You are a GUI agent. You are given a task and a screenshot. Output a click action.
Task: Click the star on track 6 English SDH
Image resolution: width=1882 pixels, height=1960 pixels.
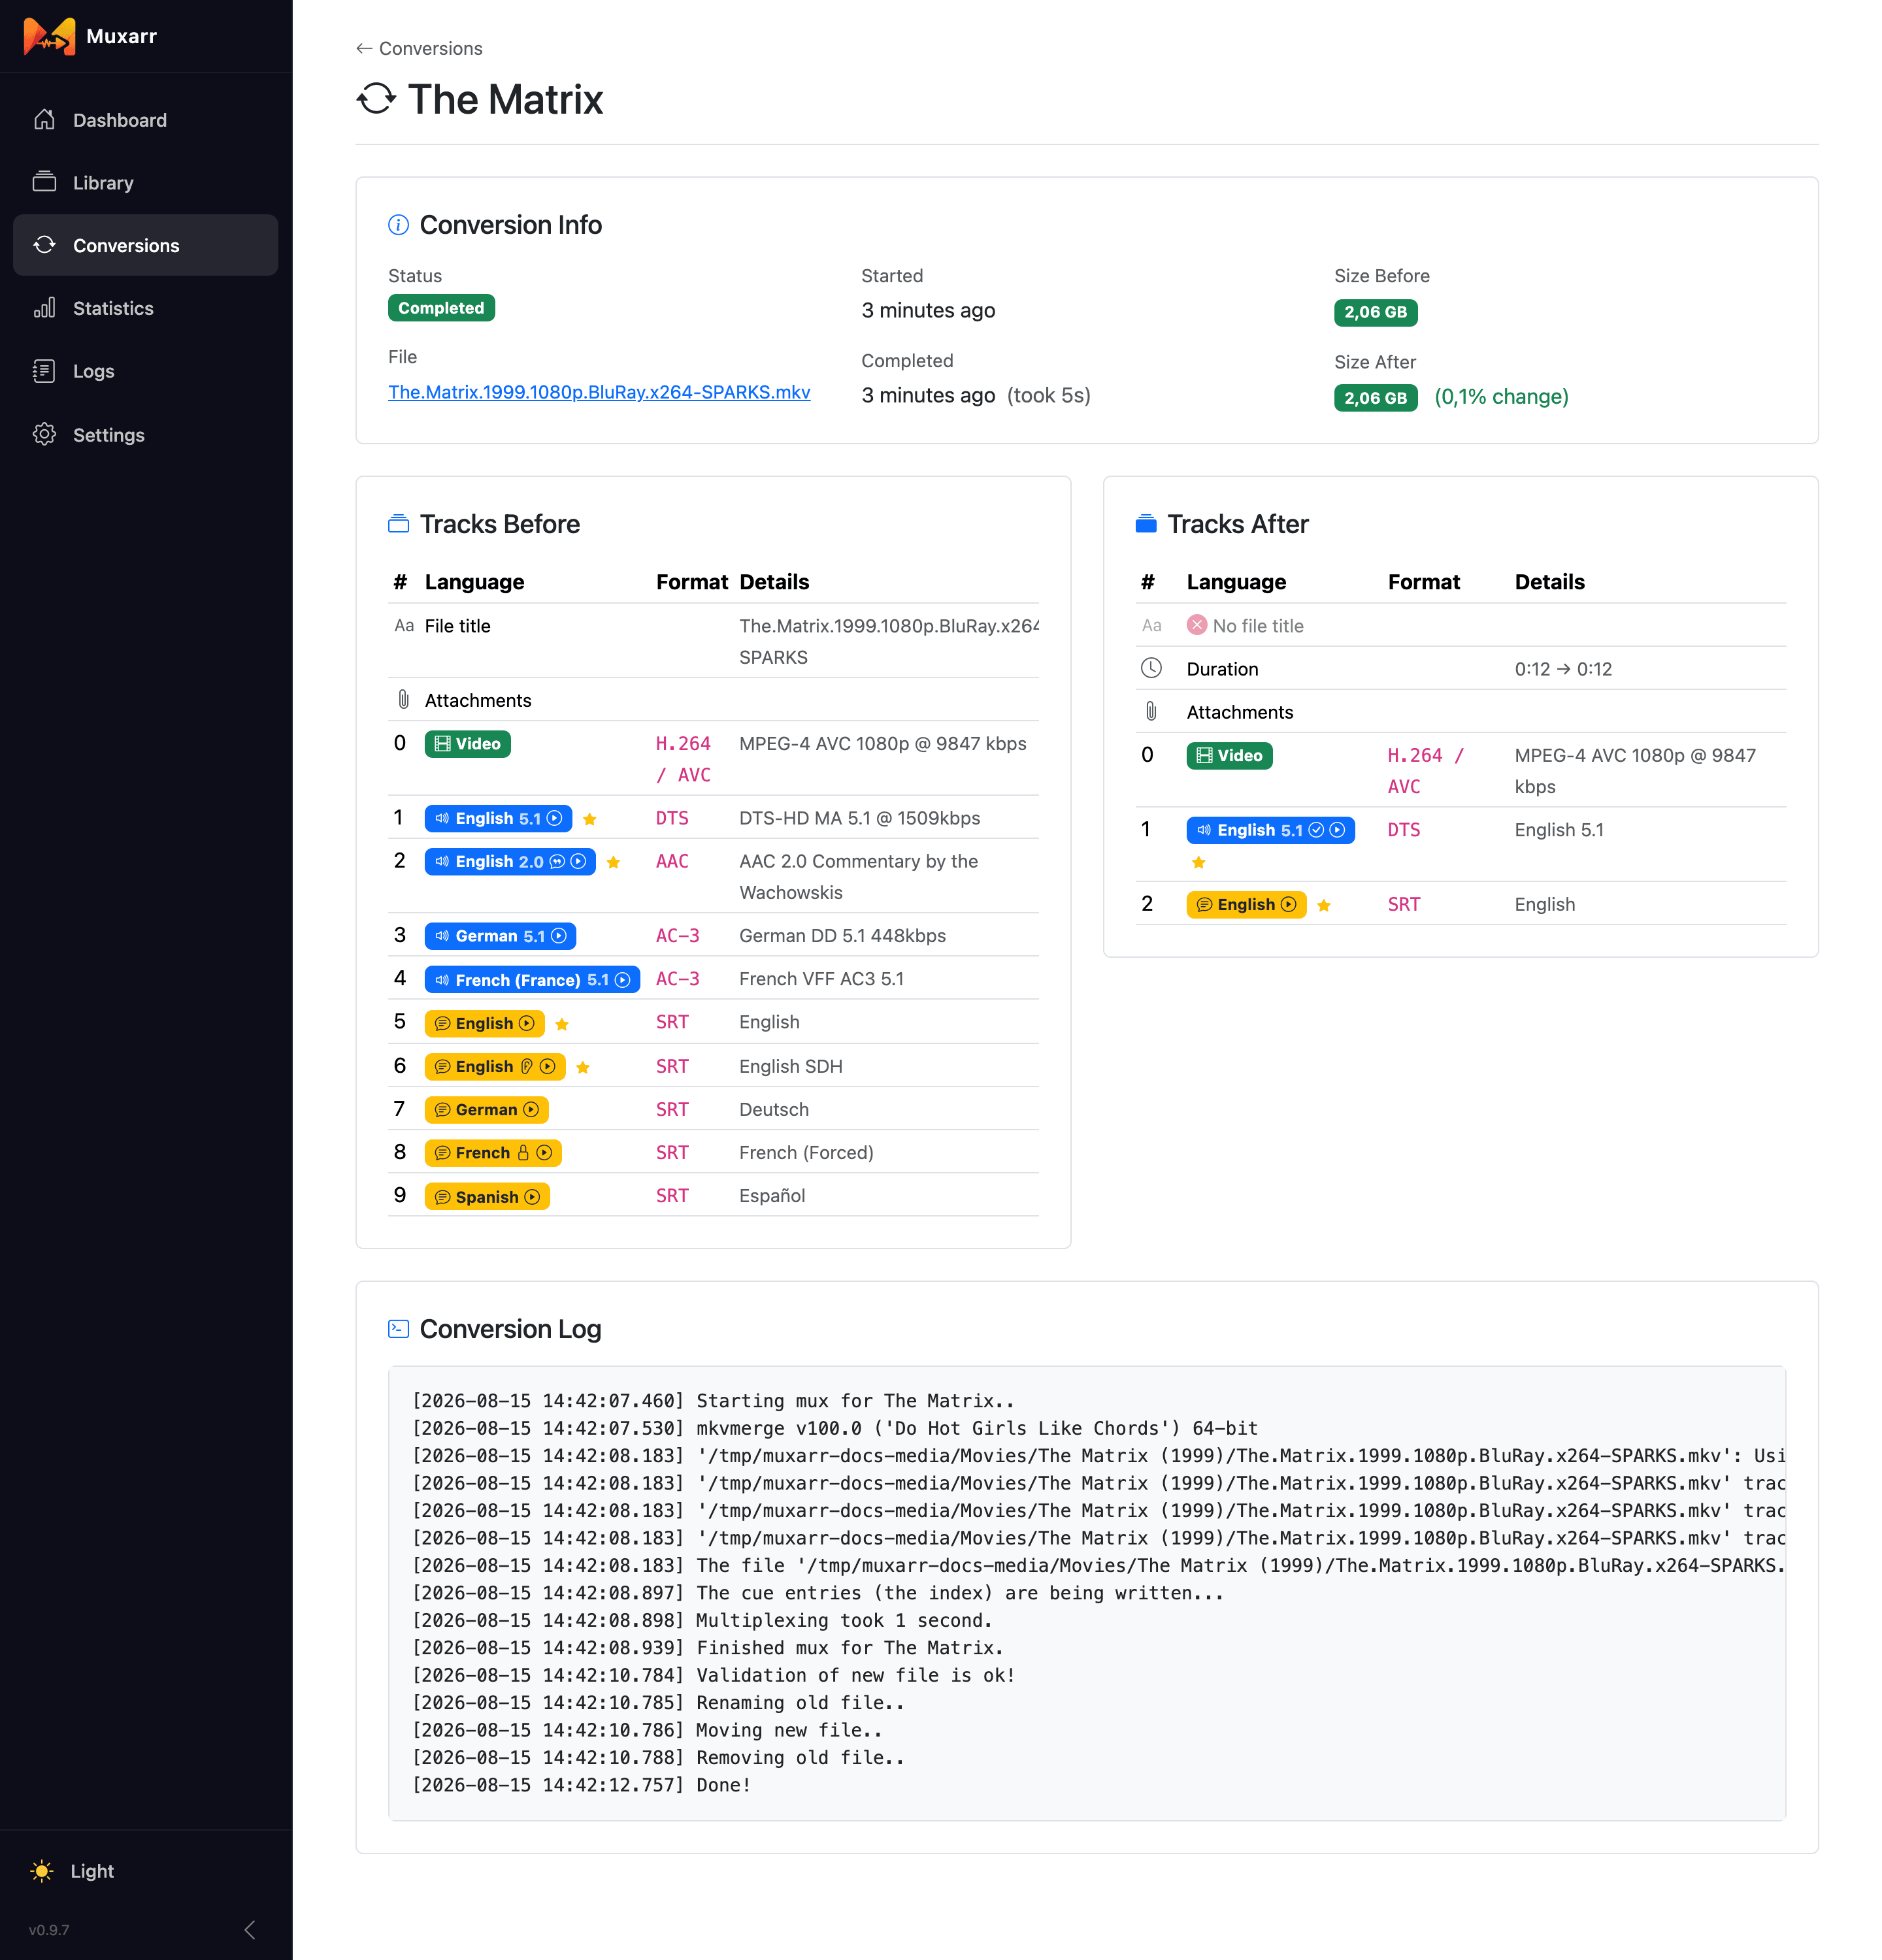(583, 1068)
